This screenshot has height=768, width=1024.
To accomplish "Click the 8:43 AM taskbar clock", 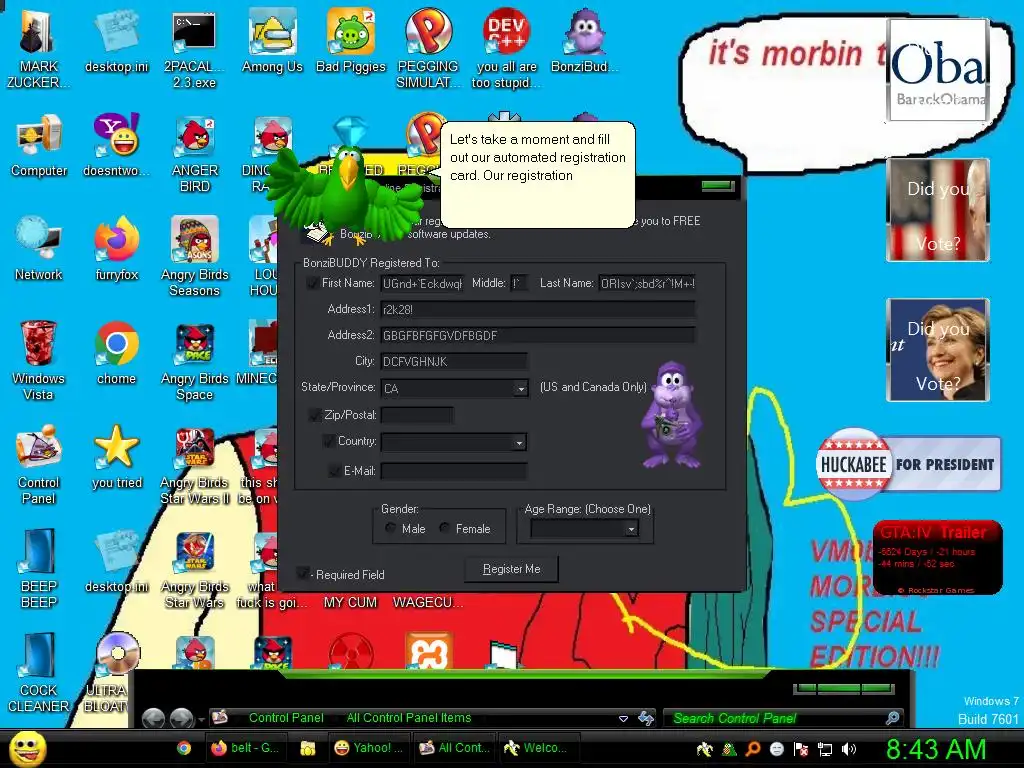I will coord(935,749).
